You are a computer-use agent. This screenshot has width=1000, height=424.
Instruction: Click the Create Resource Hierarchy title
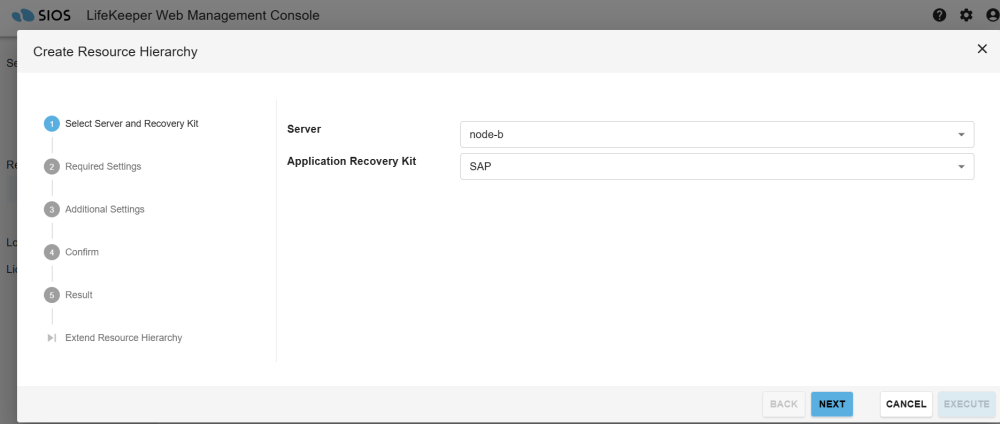tap(115, 52)
